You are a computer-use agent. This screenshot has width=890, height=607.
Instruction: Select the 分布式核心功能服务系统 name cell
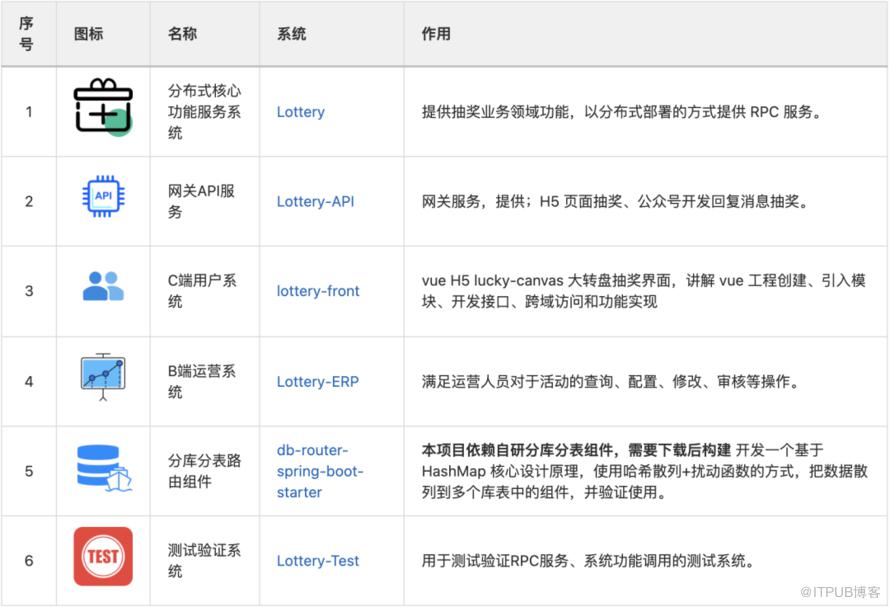point(204,112)
